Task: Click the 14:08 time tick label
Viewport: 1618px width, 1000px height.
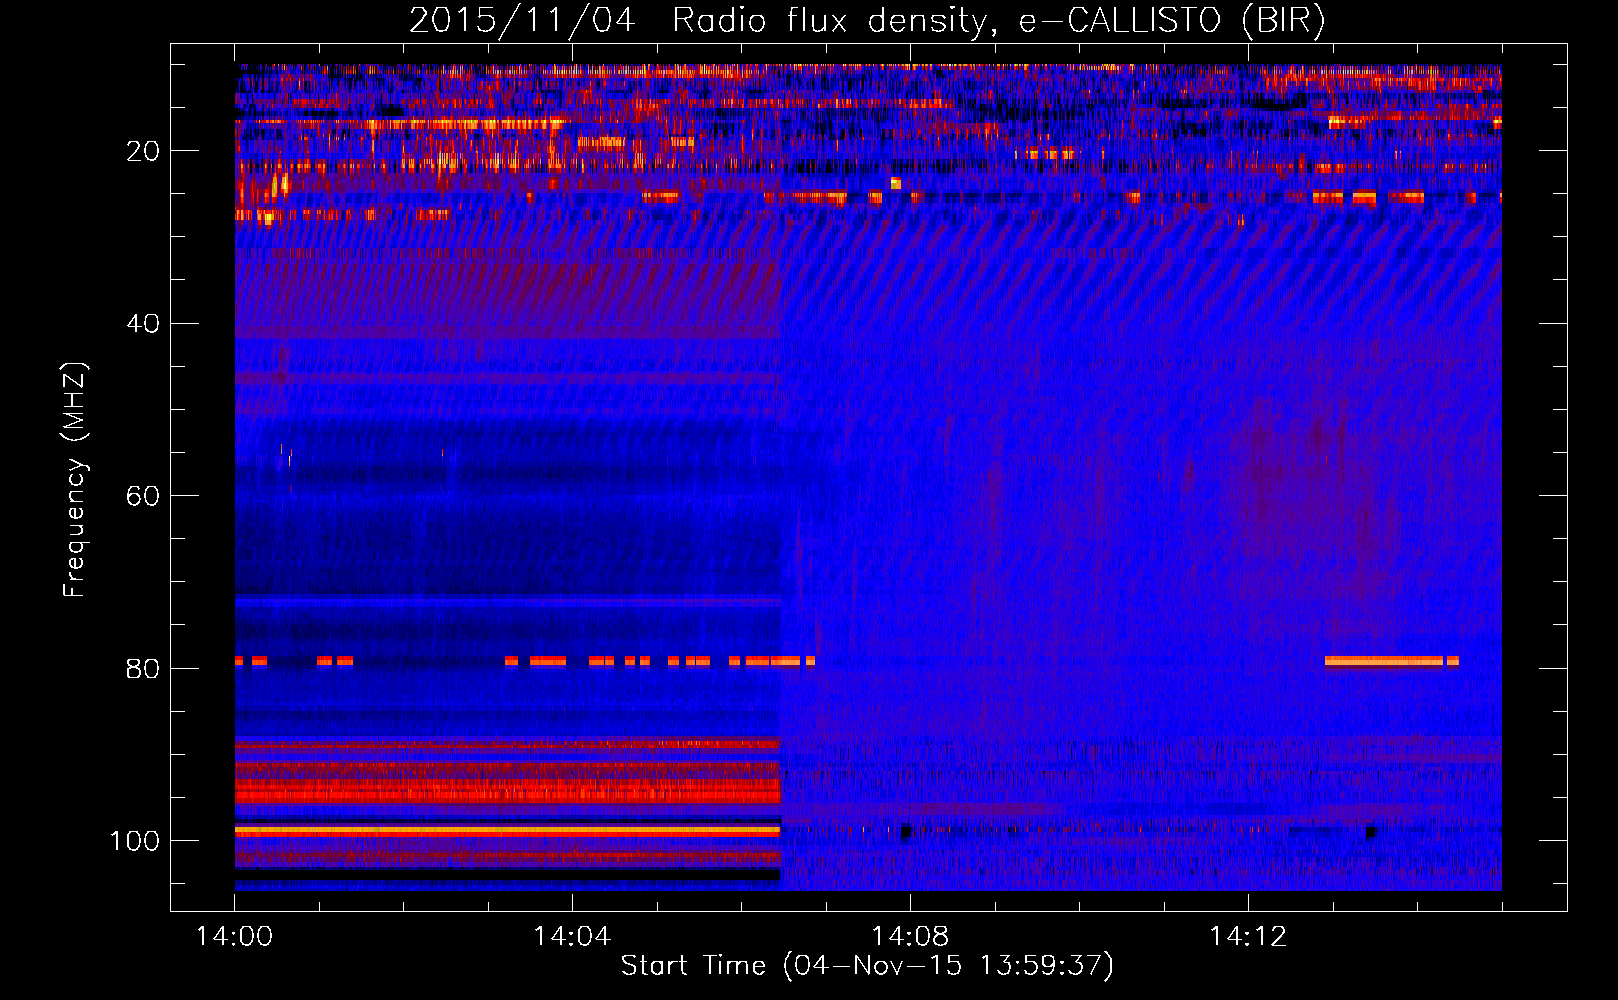Action: pos(910,936)
